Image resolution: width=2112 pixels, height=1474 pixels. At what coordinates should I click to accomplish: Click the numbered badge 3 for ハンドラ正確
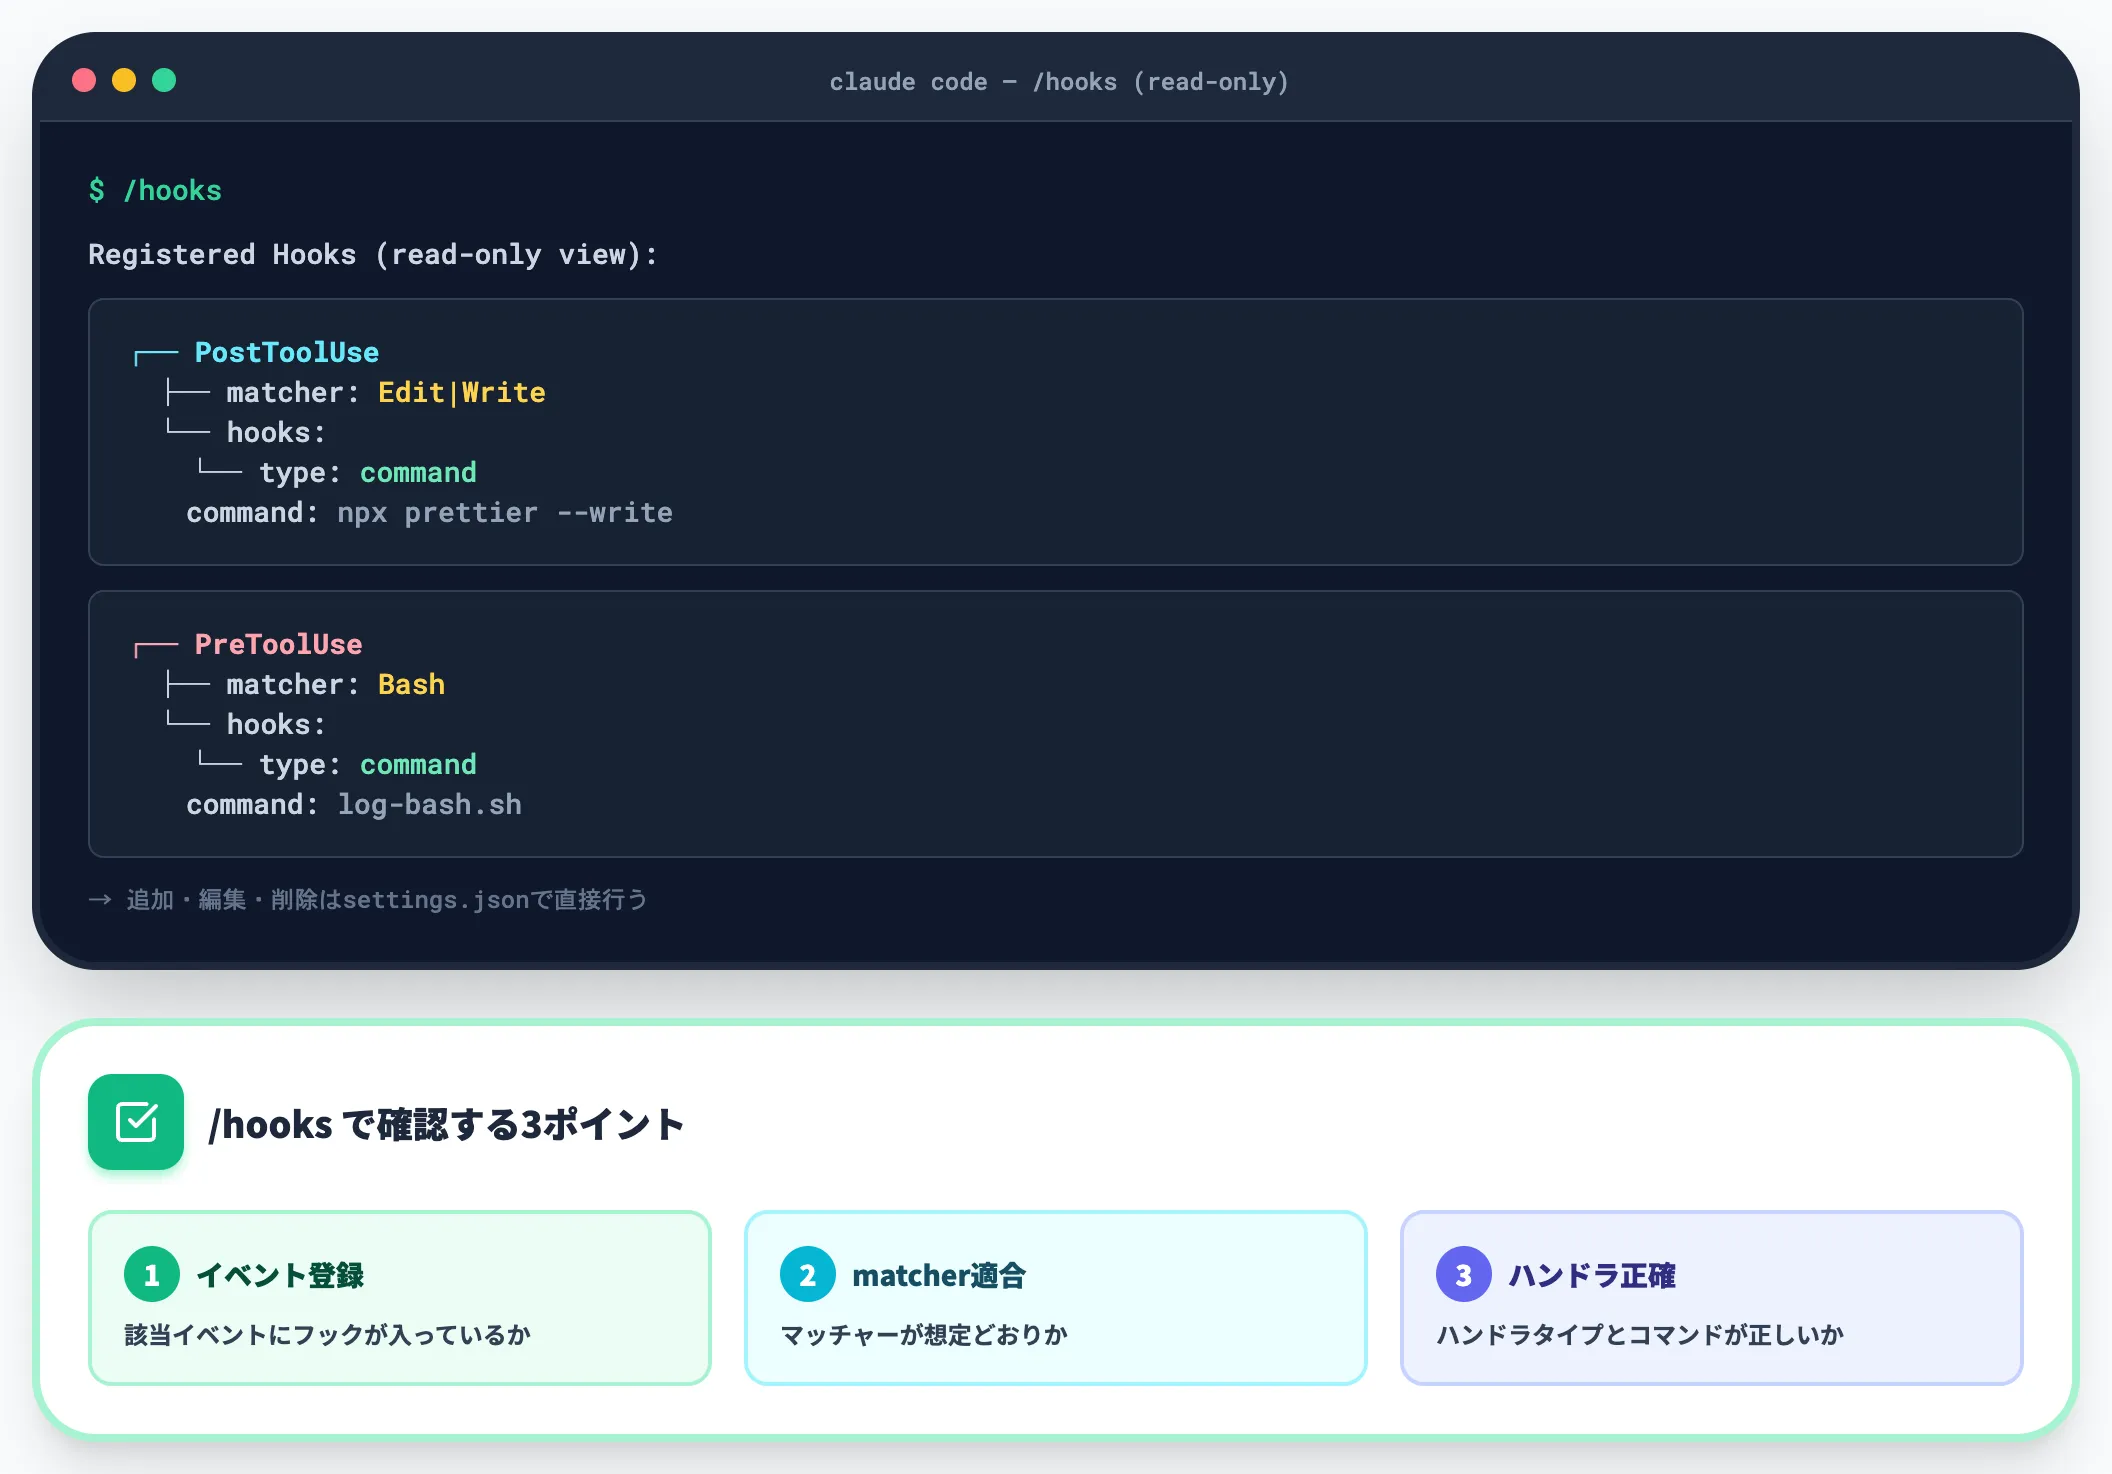(x=1464, y=1274)
